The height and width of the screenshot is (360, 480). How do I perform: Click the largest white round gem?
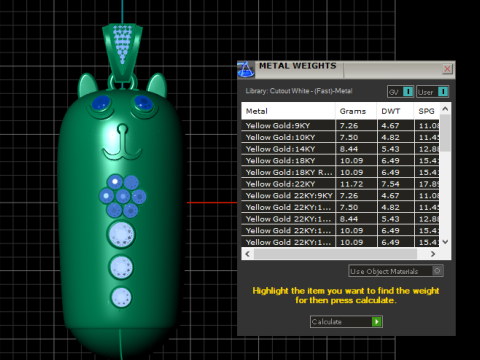121,234
